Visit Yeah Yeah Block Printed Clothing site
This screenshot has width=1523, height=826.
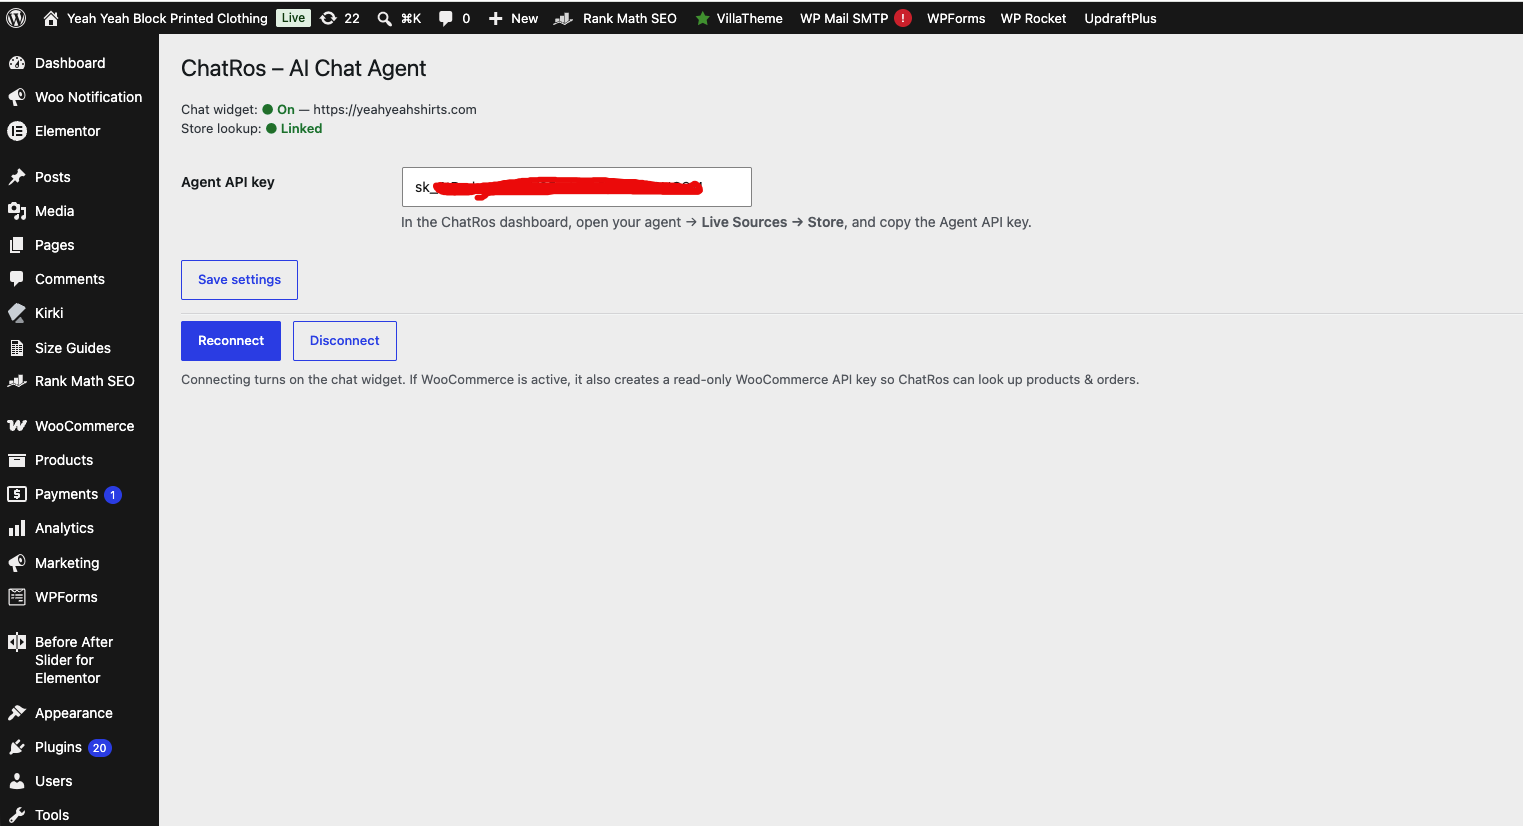click(x=167, y=18)
